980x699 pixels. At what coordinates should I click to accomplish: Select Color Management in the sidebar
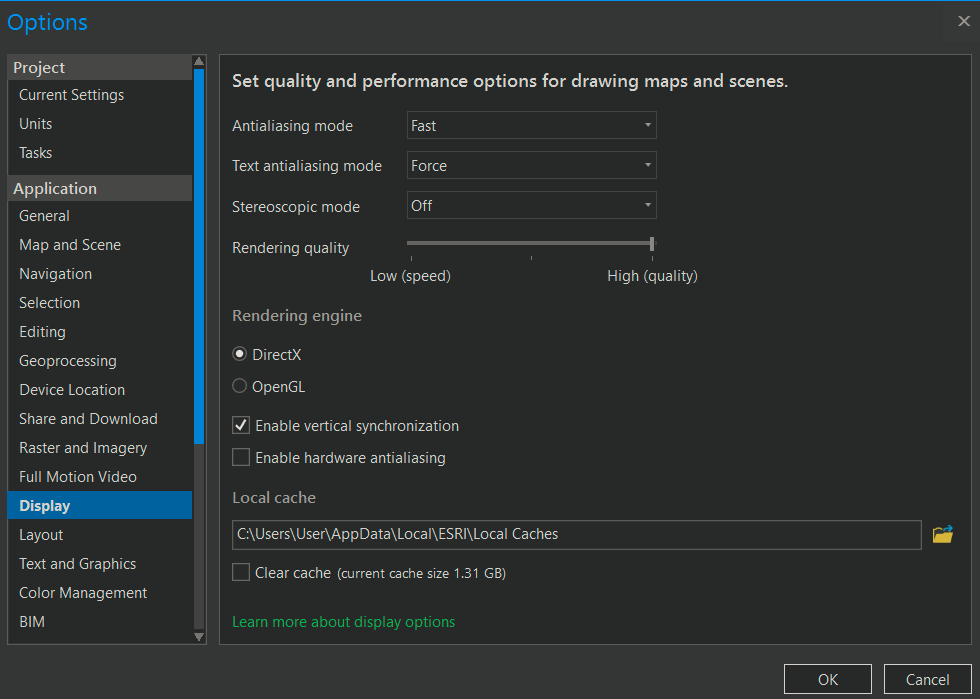click(83, 593)
